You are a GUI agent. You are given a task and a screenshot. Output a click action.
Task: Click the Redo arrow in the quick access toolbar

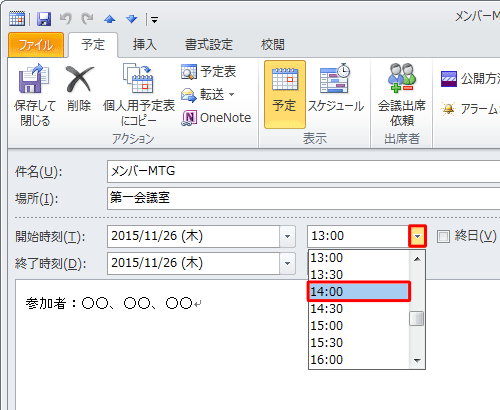87,19
